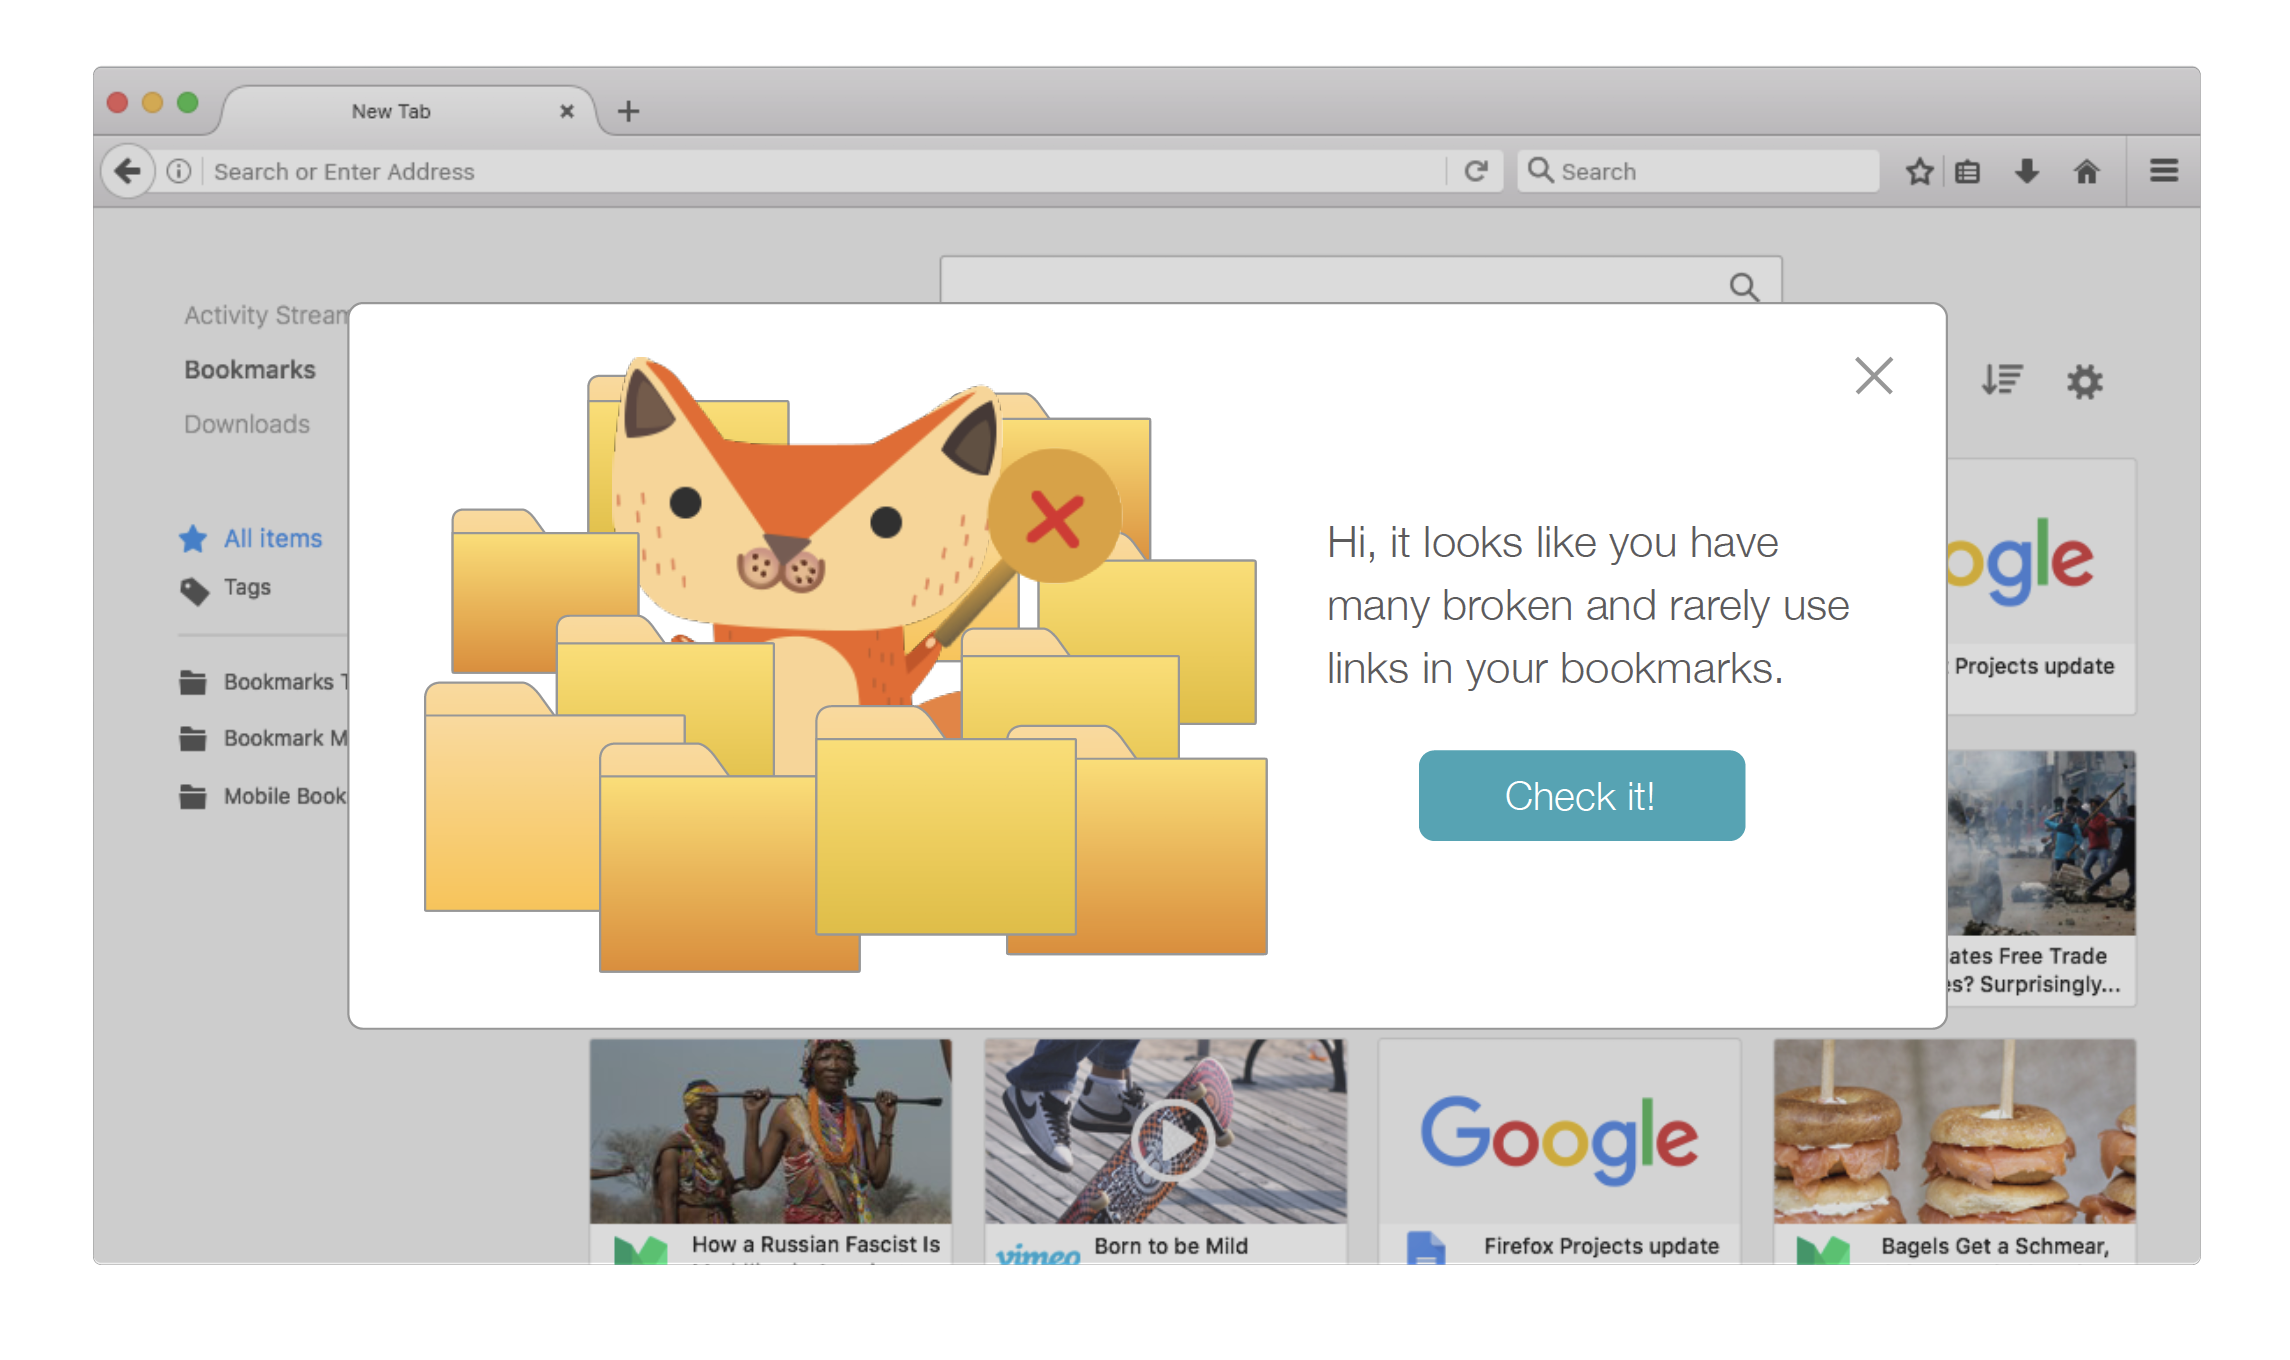The height and width of the screenshot is (1360, 2290).
Task: Open the bookmarks list icon in toolbar
Action: (1968, 172)
